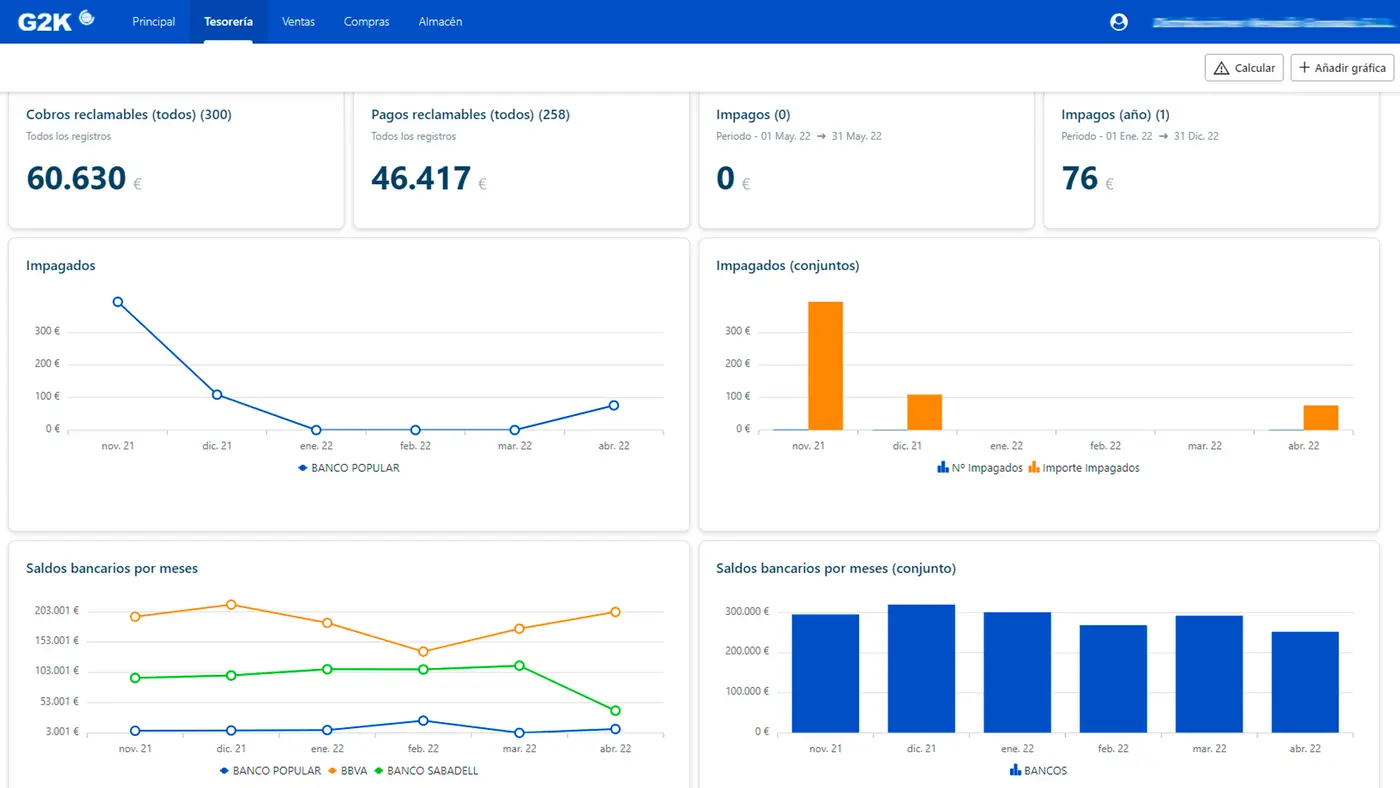This screenshot has width=1400, height=788.
Task: Select the Tesorería tab
Action: click(x=228, y=22)
